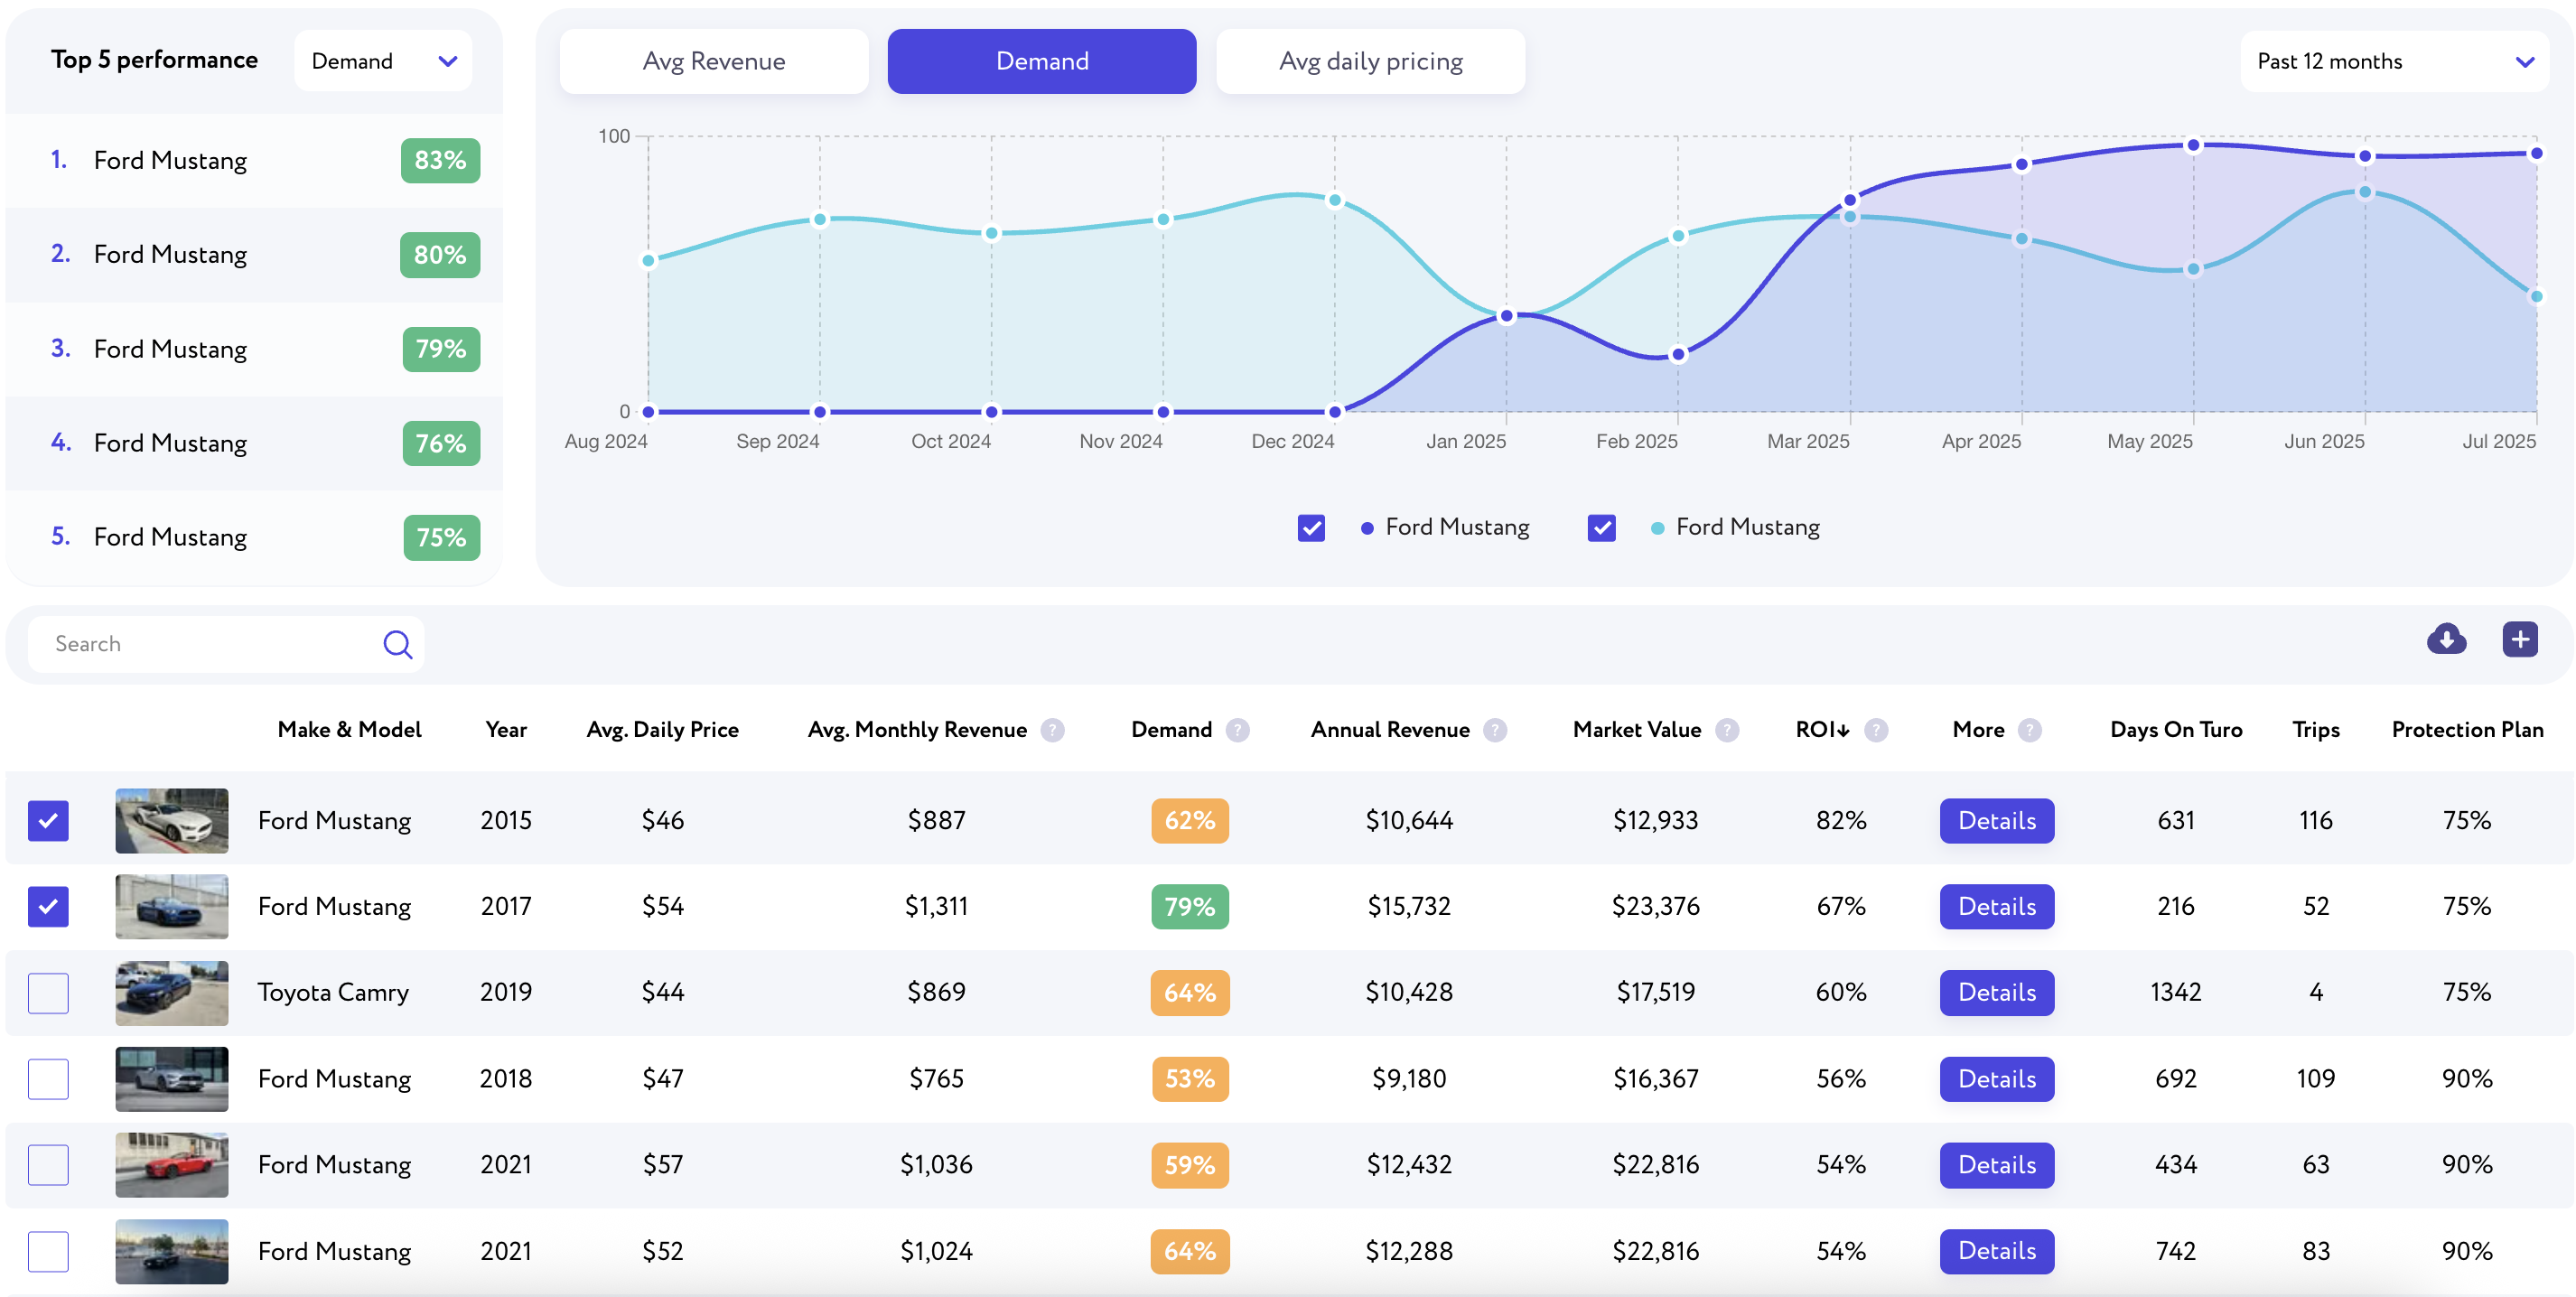The image size is (2576, 1297).
Task: Check the $52 Ford Mustang 2021 row
Action: click(x=48, y=1251)
